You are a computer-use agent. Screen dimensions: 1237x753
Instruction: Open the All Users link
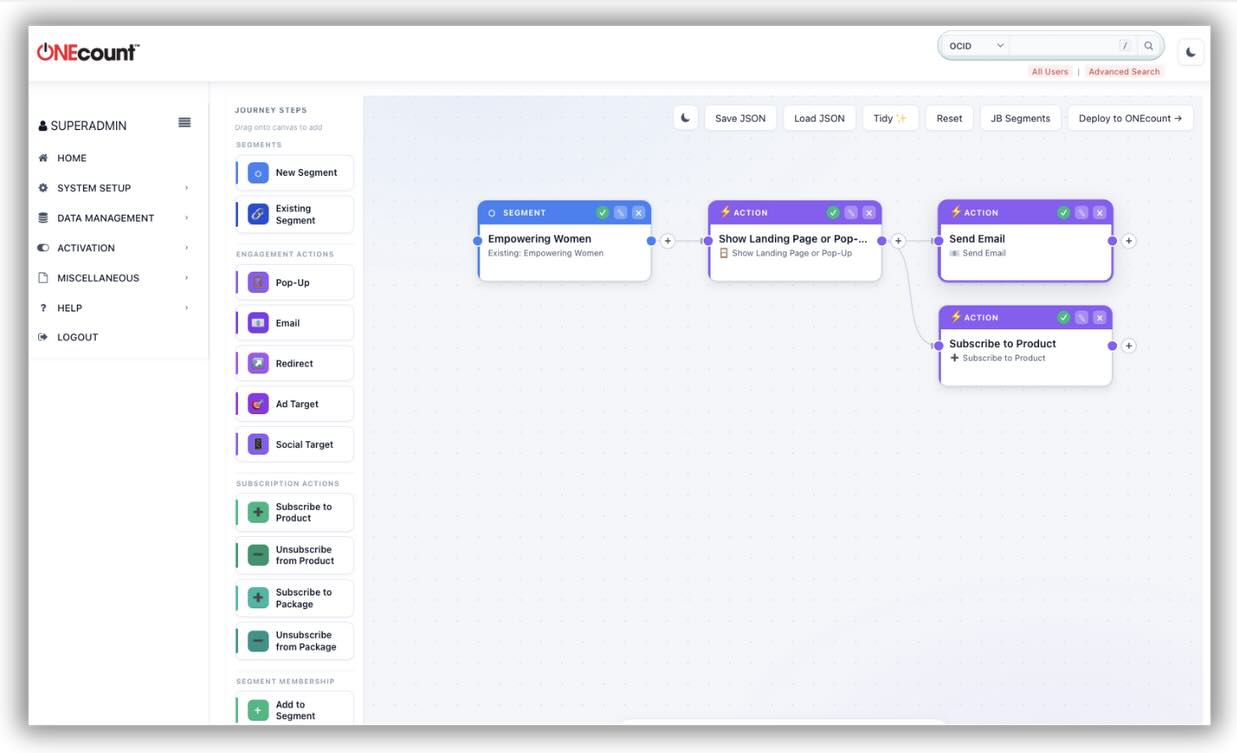tap(1050, 72)
